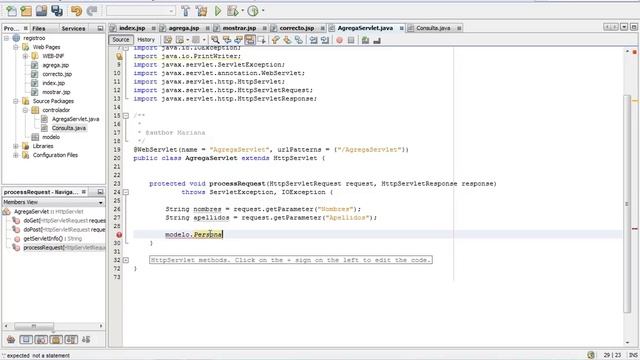Viewport: 640px width, 360px height.
Task: Toggle Highlight Search editor icon
Action: (250, 40)
